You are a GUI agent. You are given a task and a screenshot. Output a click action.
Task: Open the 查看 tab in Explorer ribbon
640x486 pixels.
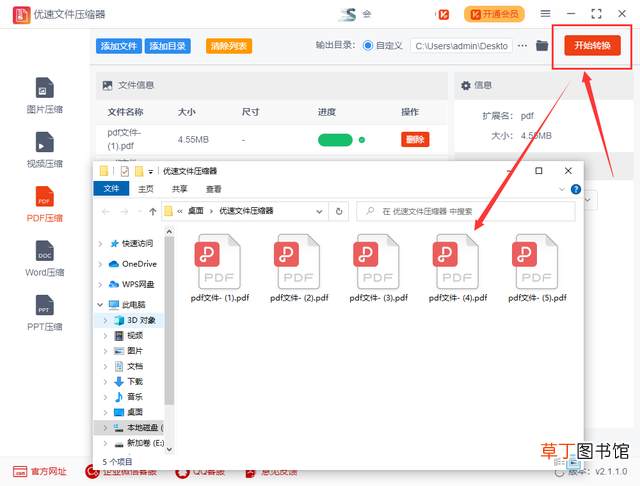click(213, 189)
